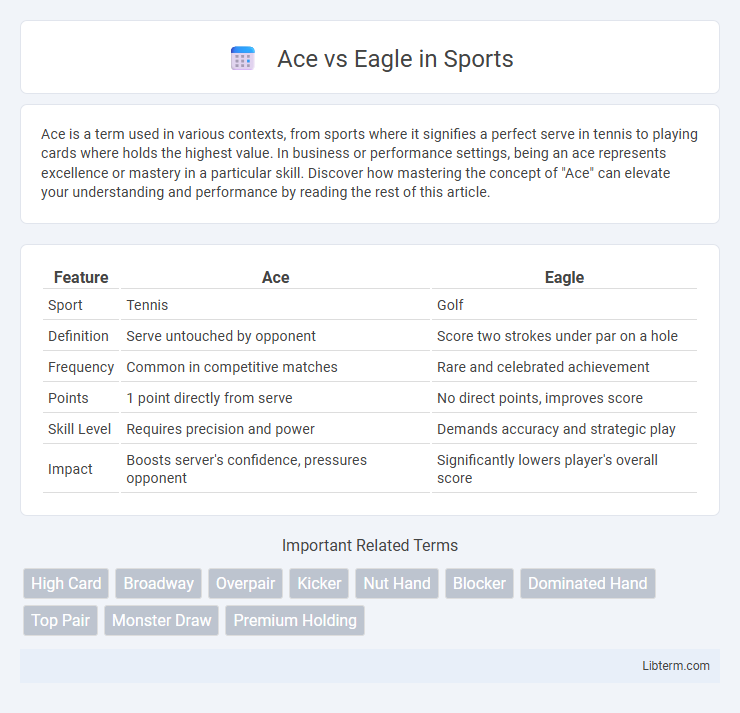Click the 'Frequency' row label
Screen dimensions: 740x713
click(x=81, y=367)
